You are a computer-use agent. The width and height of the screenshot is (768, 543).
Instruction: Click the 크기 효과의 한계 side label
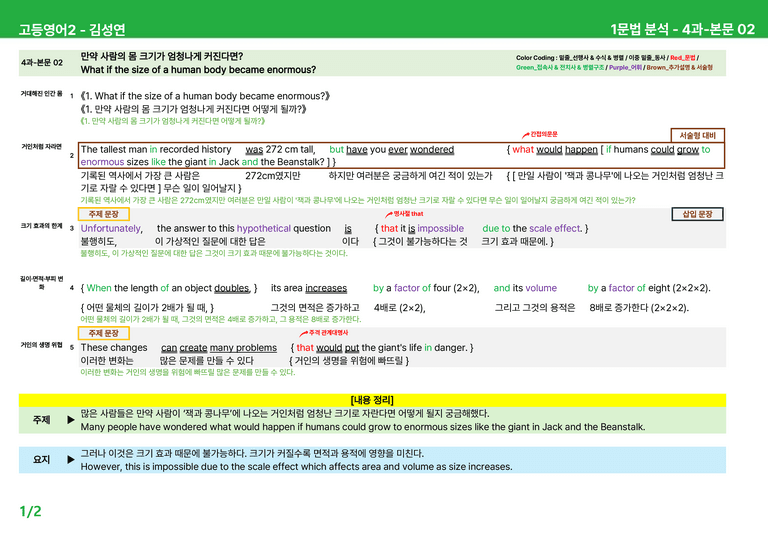click(x=42, y=226)
